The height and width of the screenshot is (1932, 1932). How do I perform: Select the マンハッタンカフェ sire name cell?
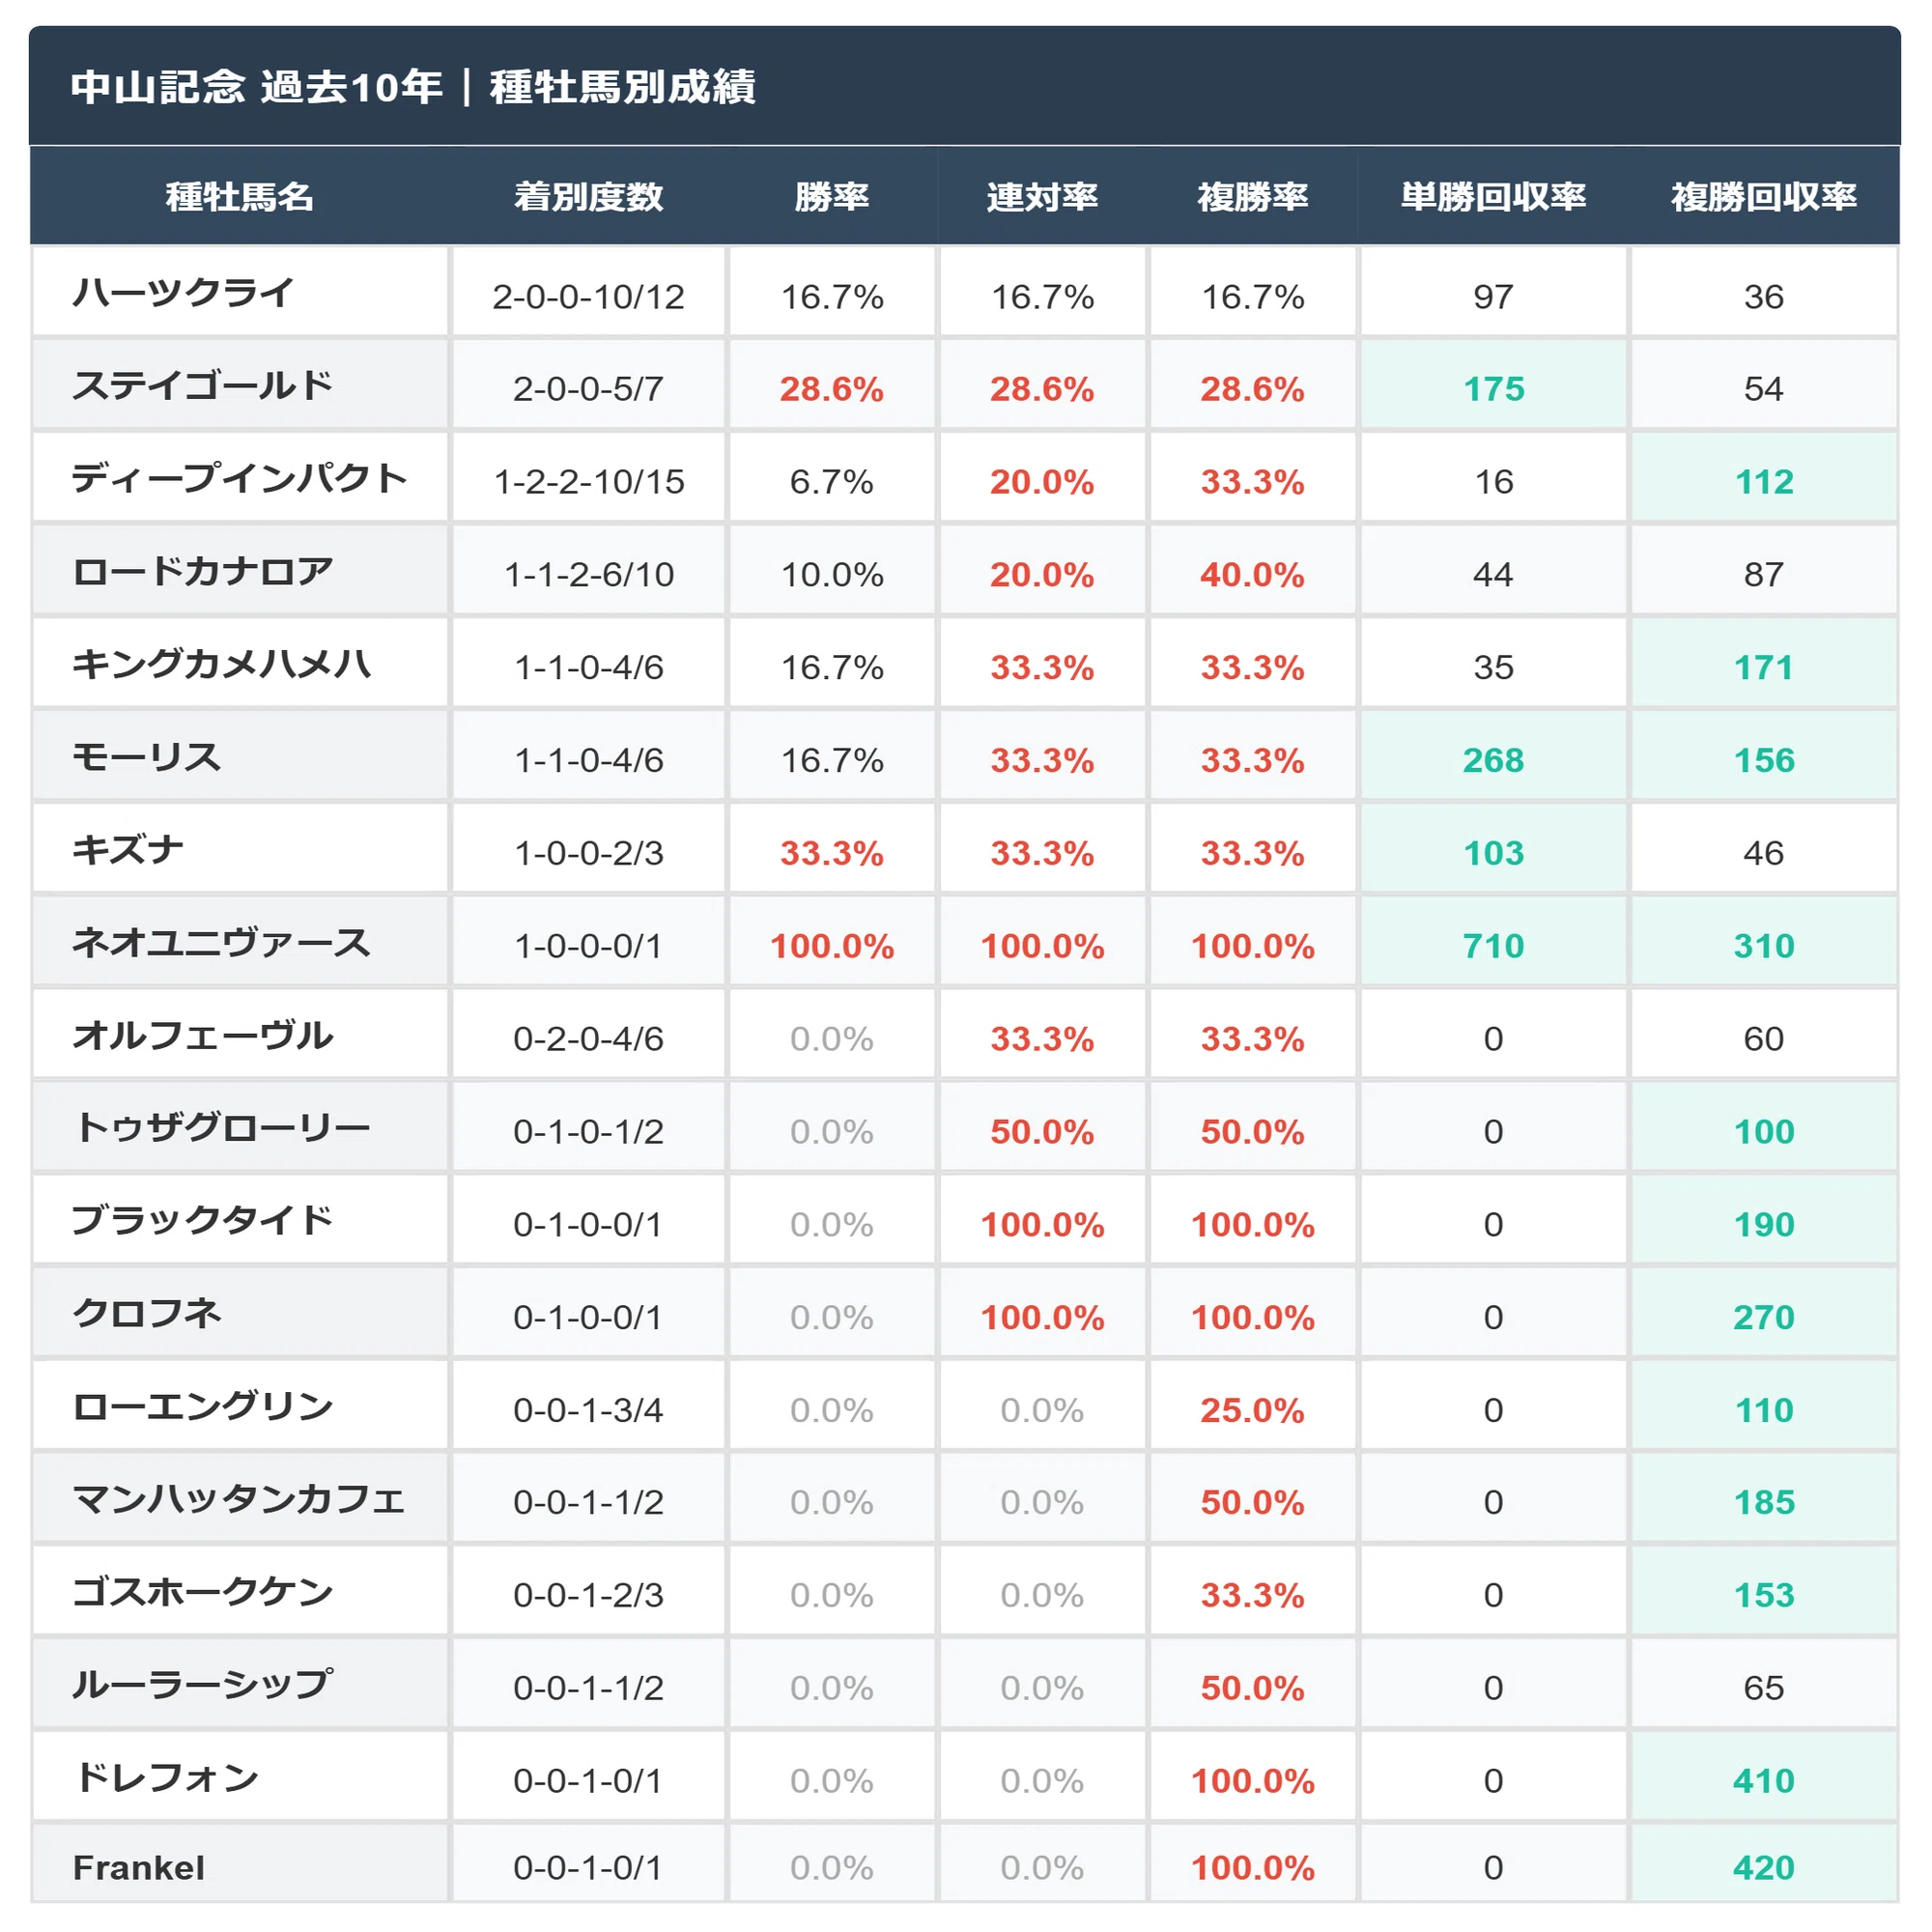pyautogui.click(x=240, y=1499)
